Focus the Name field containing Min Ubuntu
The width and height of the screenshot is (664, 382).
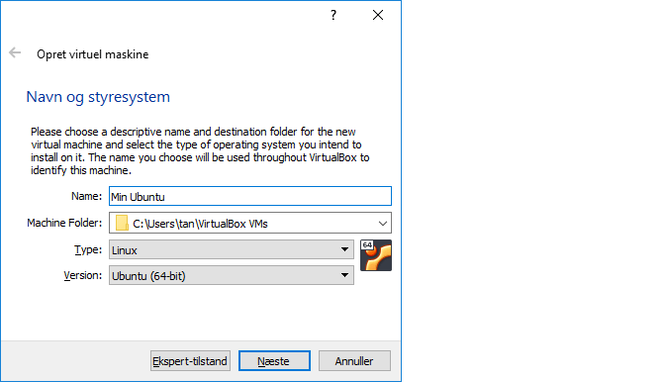click(x=250, y=197)
